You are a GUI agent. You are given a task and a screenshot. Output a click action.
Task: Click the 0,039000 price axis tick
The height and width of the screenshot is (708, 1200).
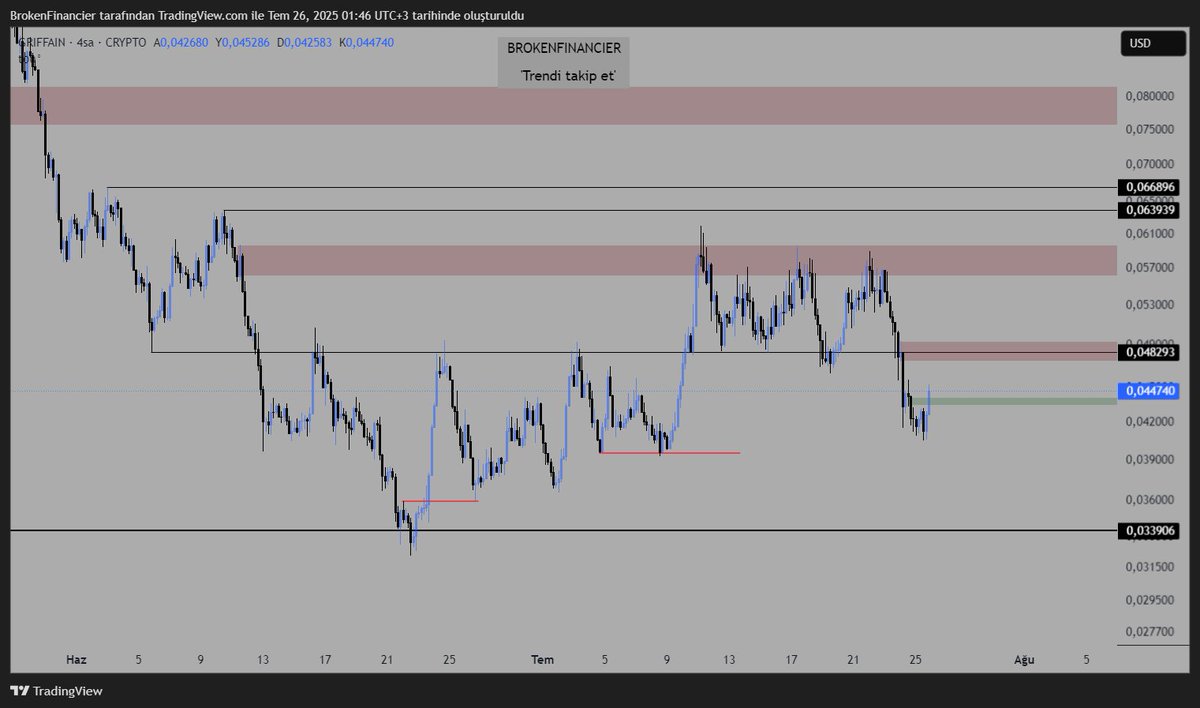pos(1150,459)
